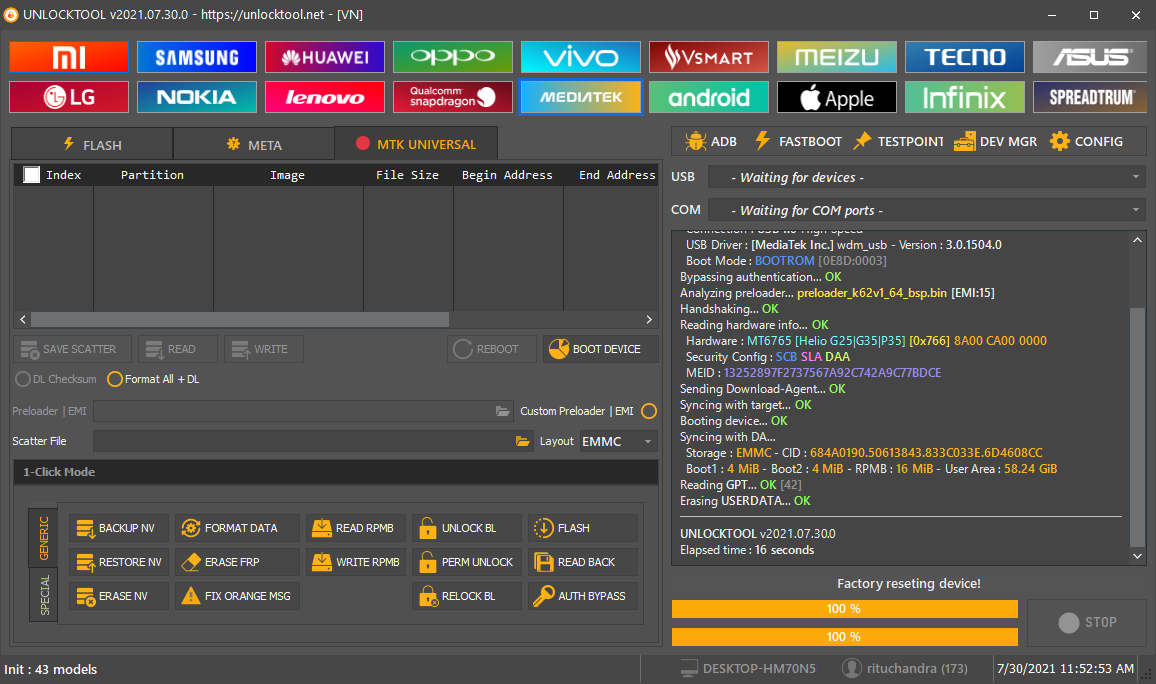
Task: Open the Dev Mgr device manager
Action: click(x=995, y=142)
